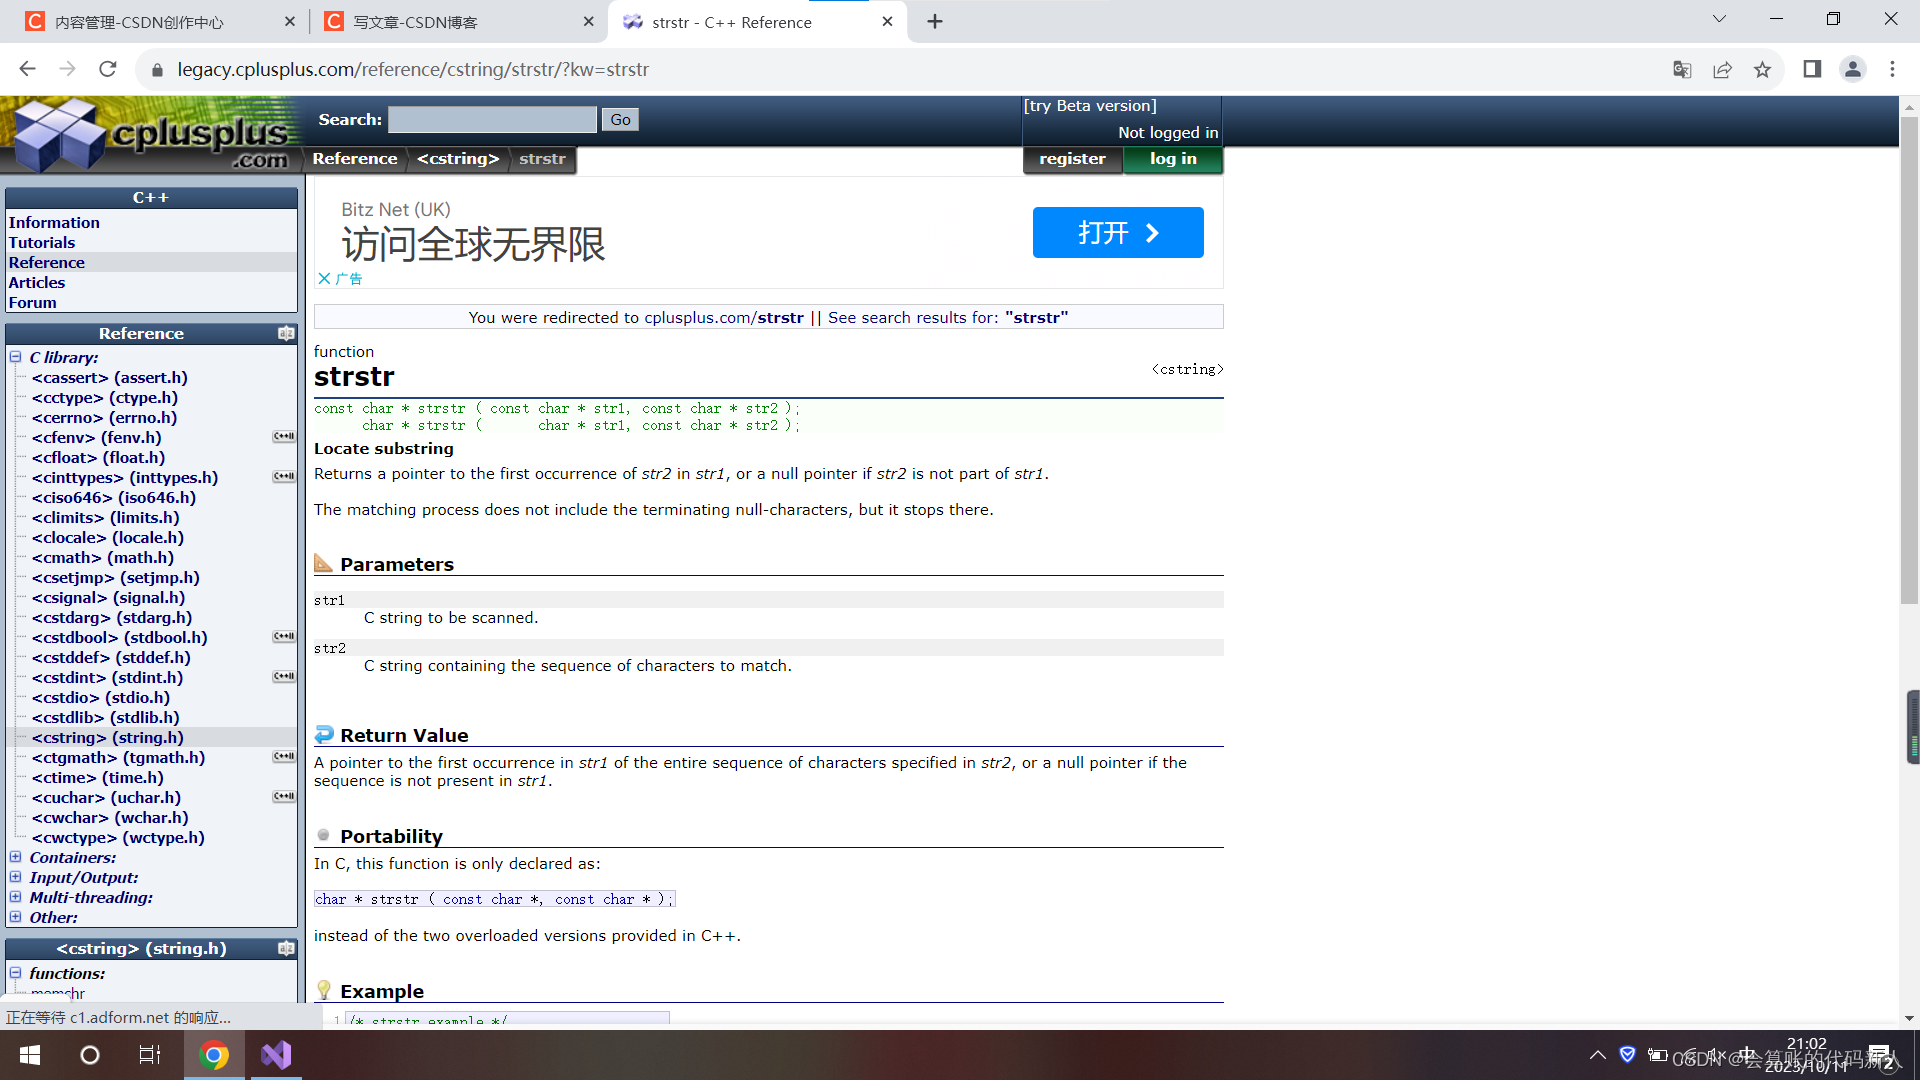
Task: Switch to the 写文章-CSDN博客 tab
Action: pyautogui.click(x=415, y=22)
